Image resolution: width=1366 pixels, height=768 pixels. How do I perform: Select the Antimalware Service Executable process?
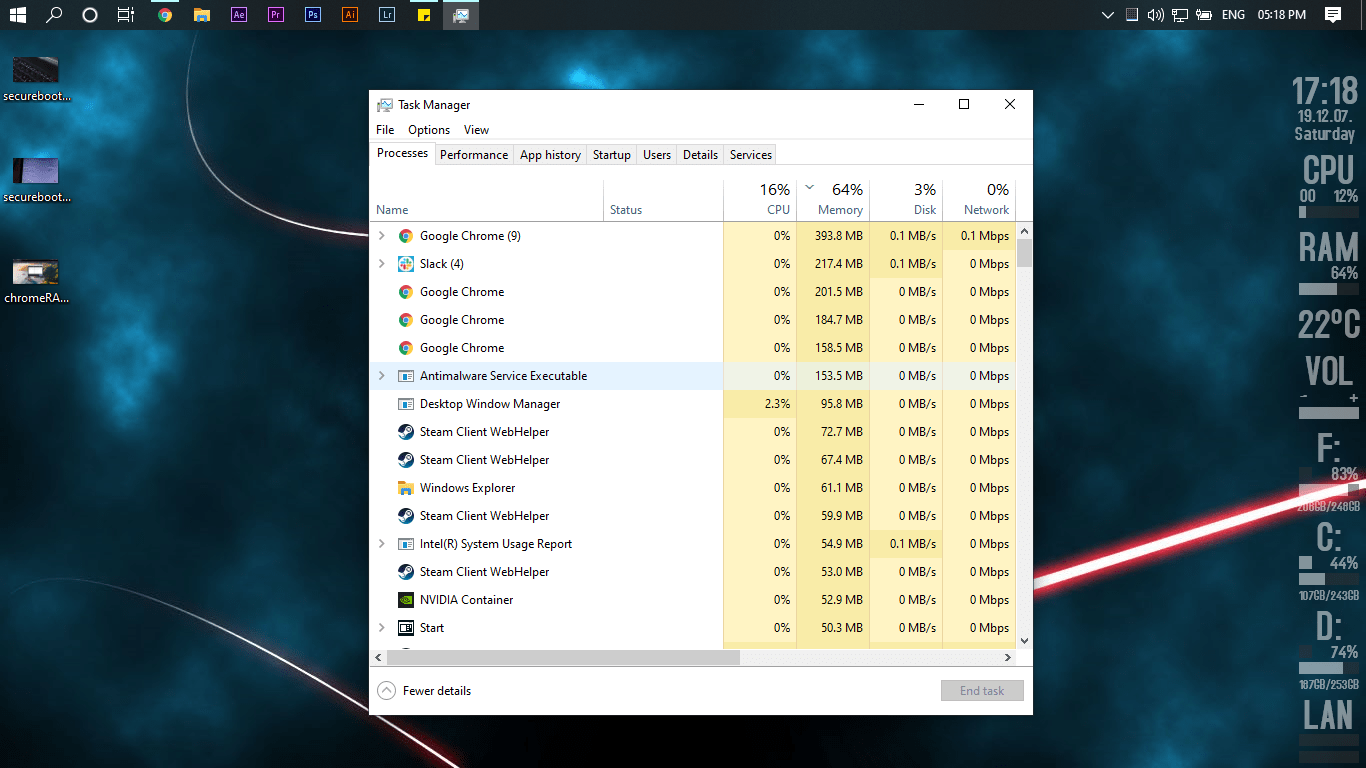point(504,375)
